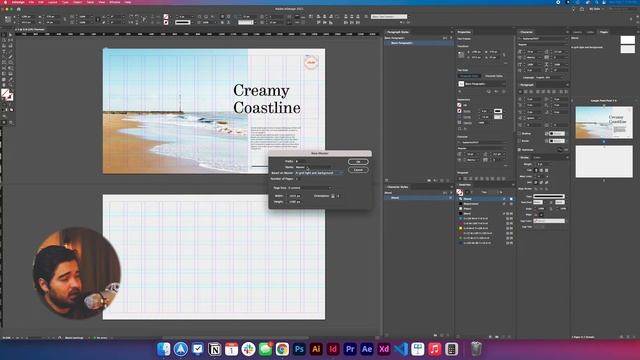Open the stroke Type dropdown in Stroke panel
The width and height of the screenshot is (640, 360).
click(x=549, y=196)
